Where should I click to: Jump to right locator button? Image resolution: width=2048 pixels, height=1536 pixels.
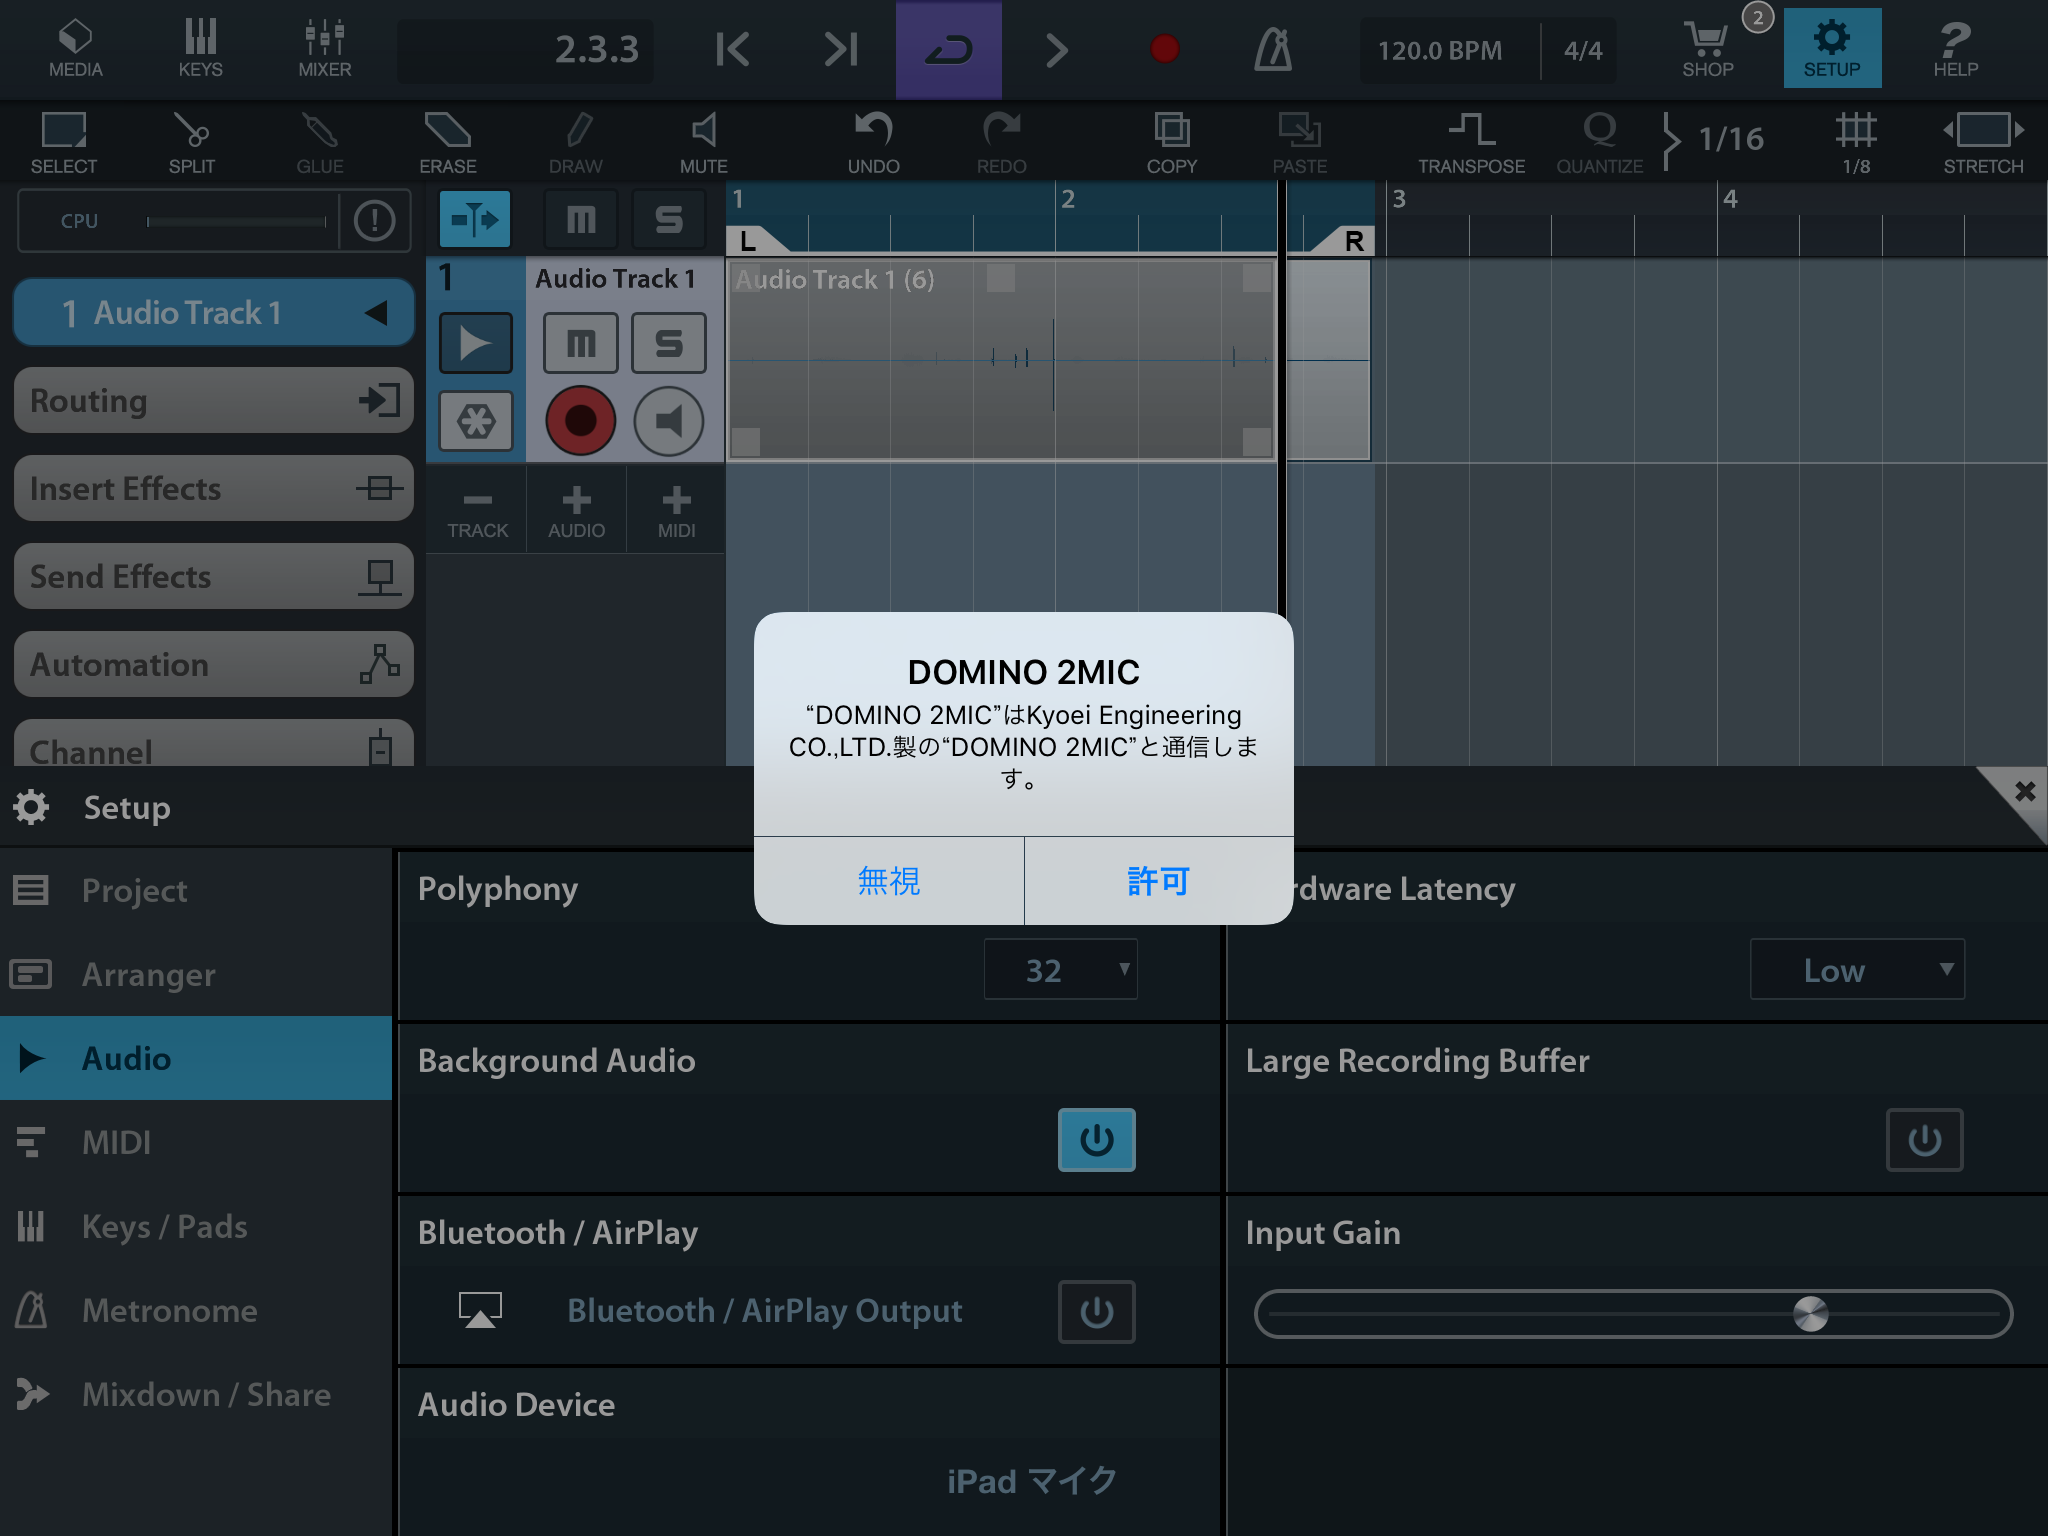point(841,49)
